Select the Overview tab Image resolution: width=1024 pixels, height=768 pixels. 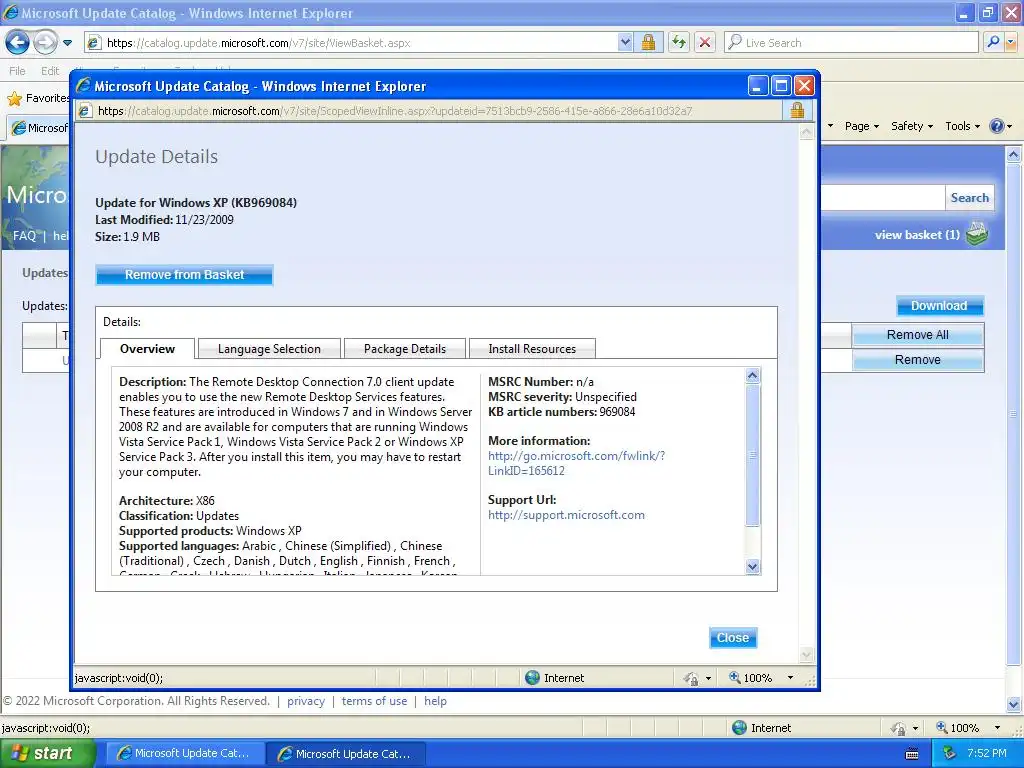point(147,349)
